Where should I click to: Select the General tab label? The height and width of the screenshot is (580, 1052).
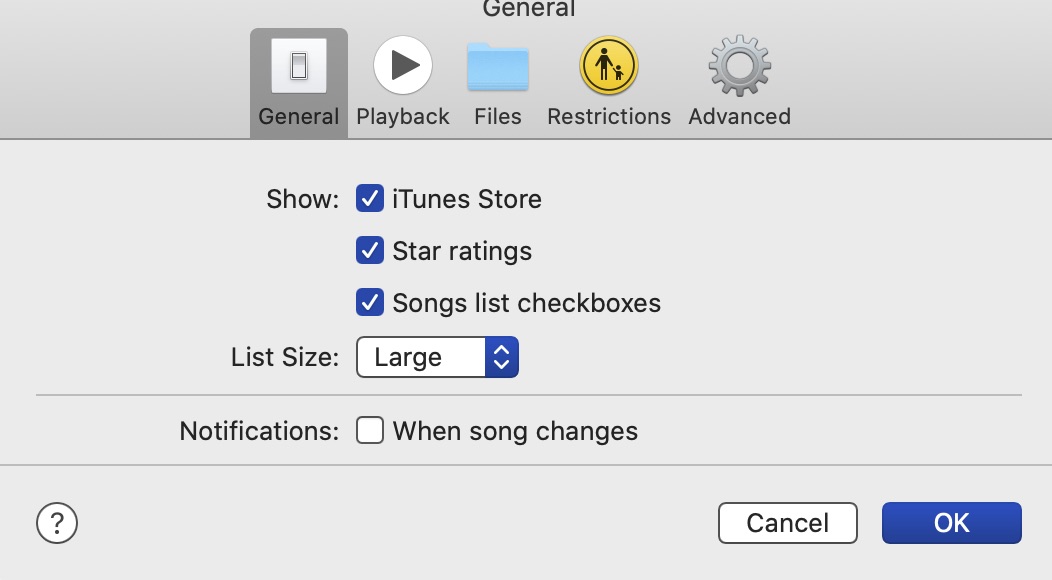pos(298,116)
